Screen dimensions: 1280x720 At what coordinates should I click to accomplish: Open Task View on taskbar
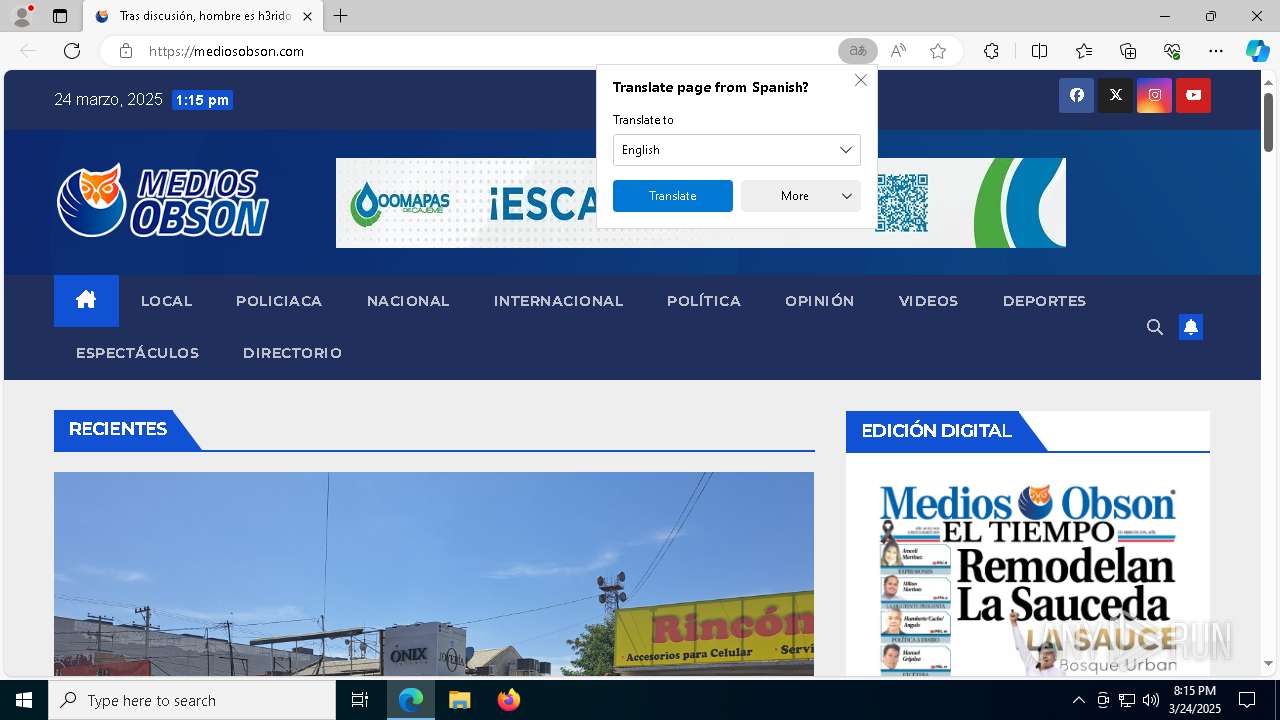(x=360, y=700)
